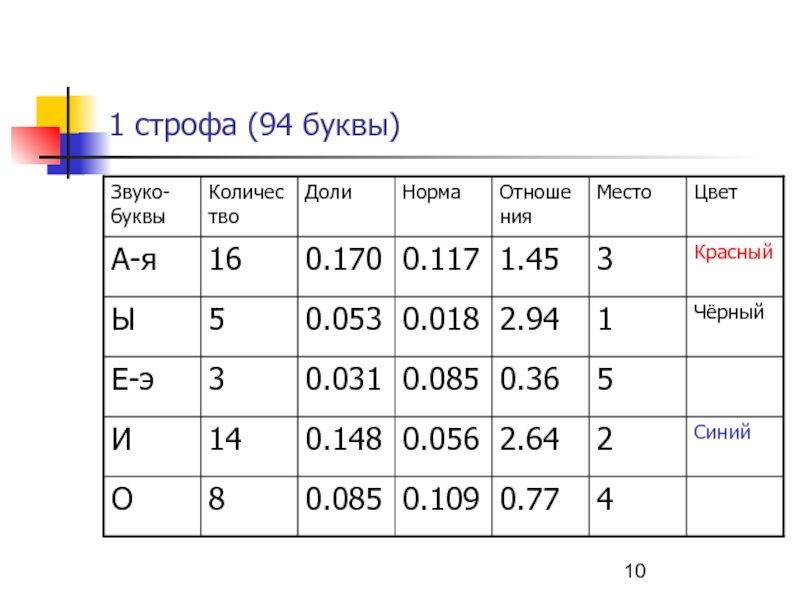Image resolution: width=800 pixels, height=600 pixels.
Task: Click the 'И' row label cell
Action: pos(122,440)
